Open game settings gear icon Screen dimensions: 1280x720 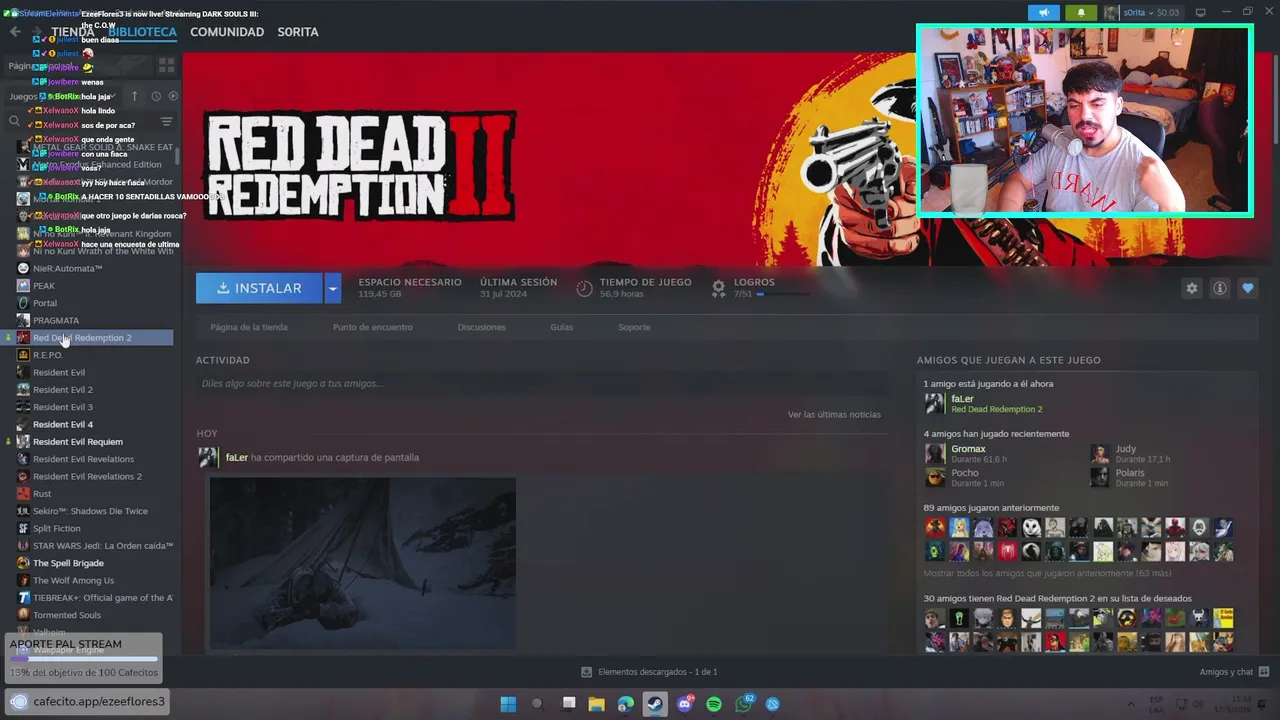point(1191,288)
